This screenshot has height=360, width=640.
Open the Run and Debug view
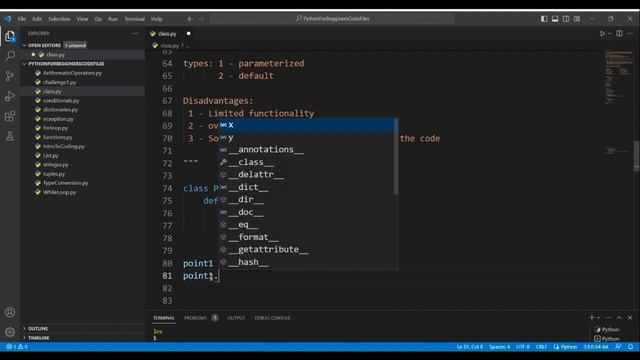pos(10,96)
